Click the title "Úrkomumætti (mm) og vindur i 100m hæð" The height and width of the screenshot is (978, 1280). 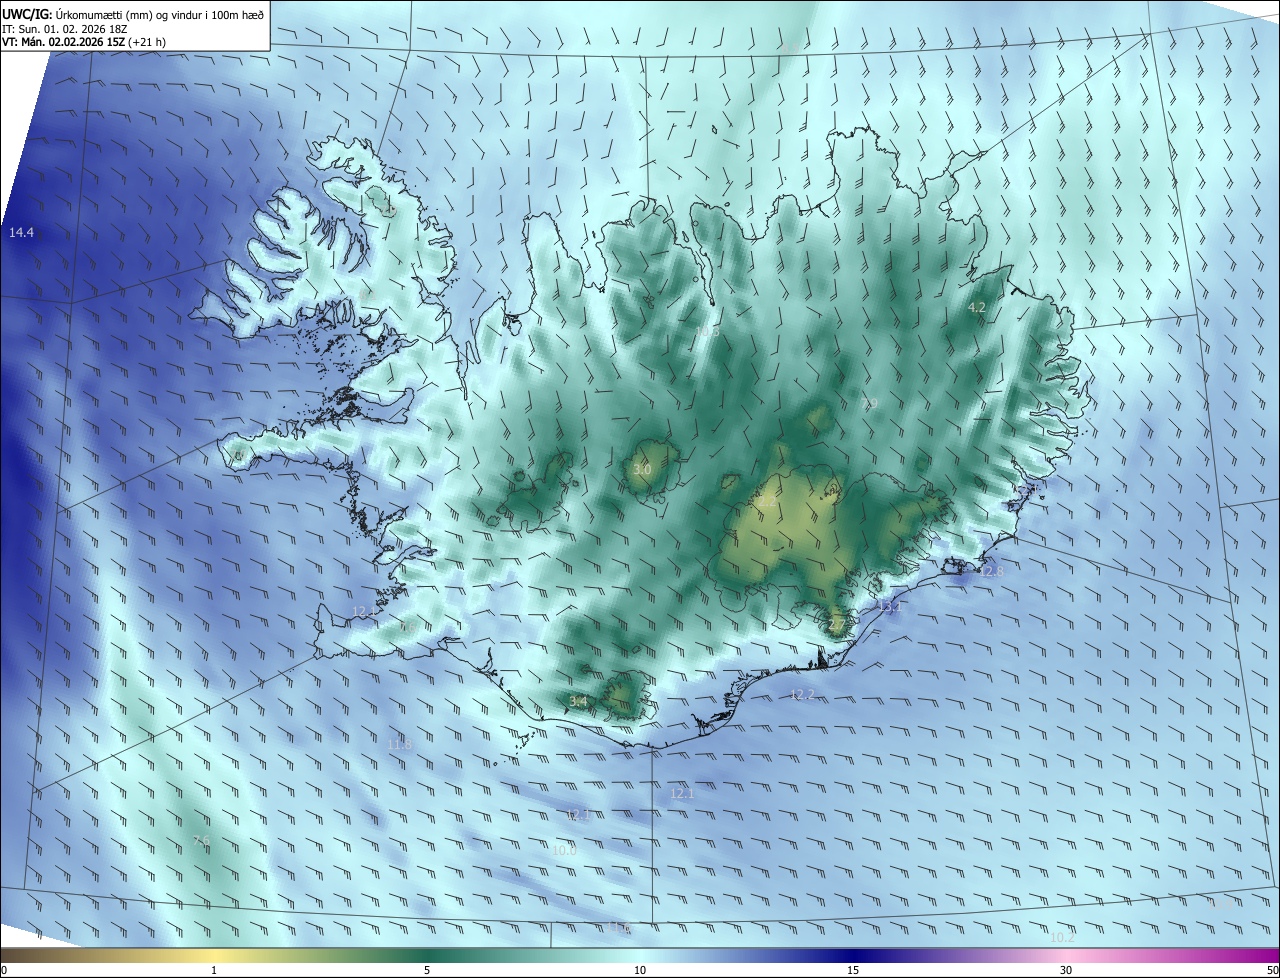[x=159, y=14]
